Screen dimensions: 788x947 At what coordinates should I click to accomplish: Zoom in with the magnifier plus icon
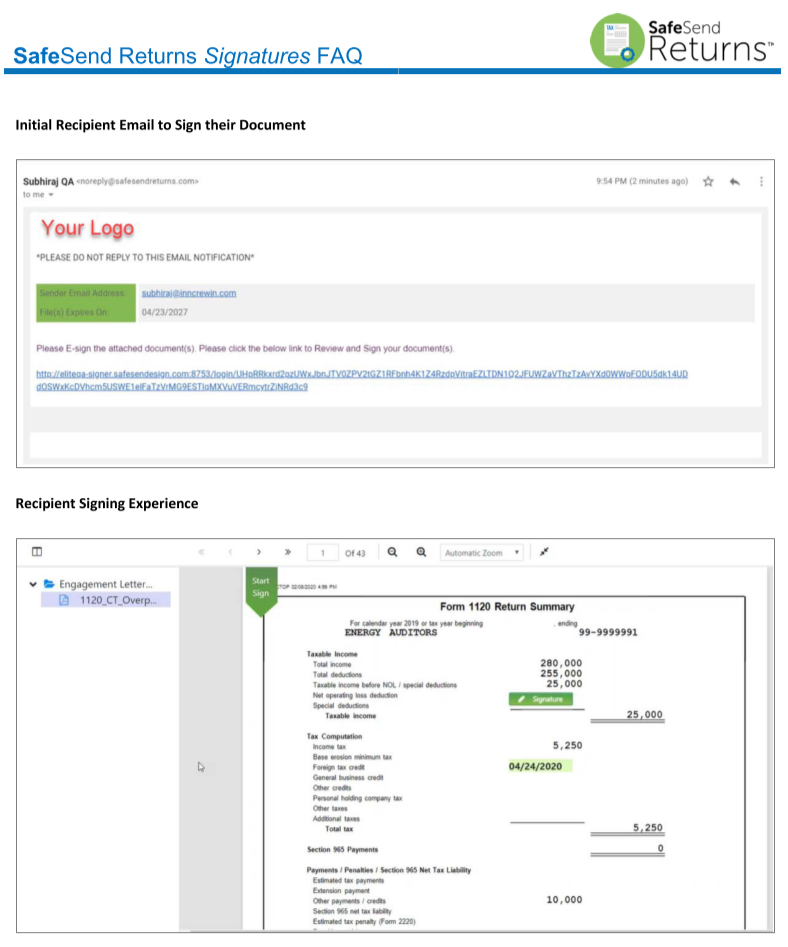click(421, 552)
